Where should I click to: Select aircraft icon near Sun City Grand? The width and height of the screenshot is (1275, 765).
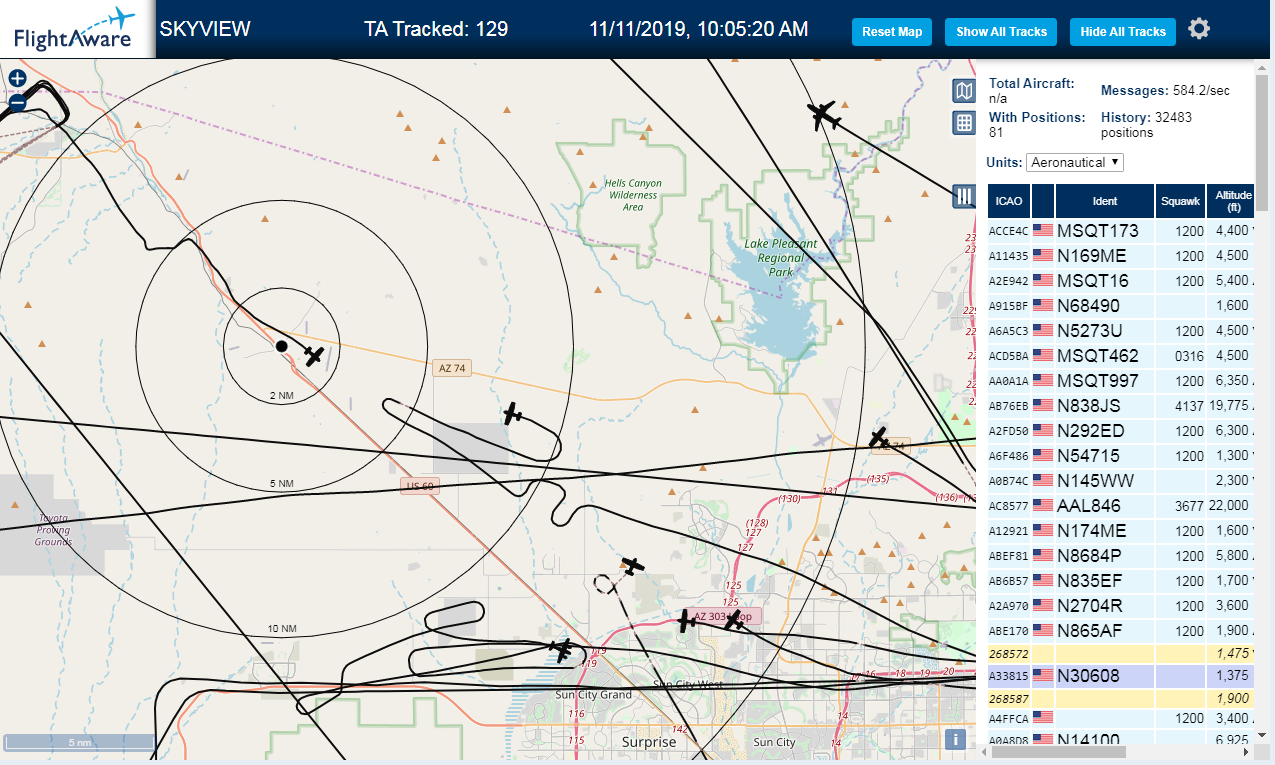pos(562,650)
